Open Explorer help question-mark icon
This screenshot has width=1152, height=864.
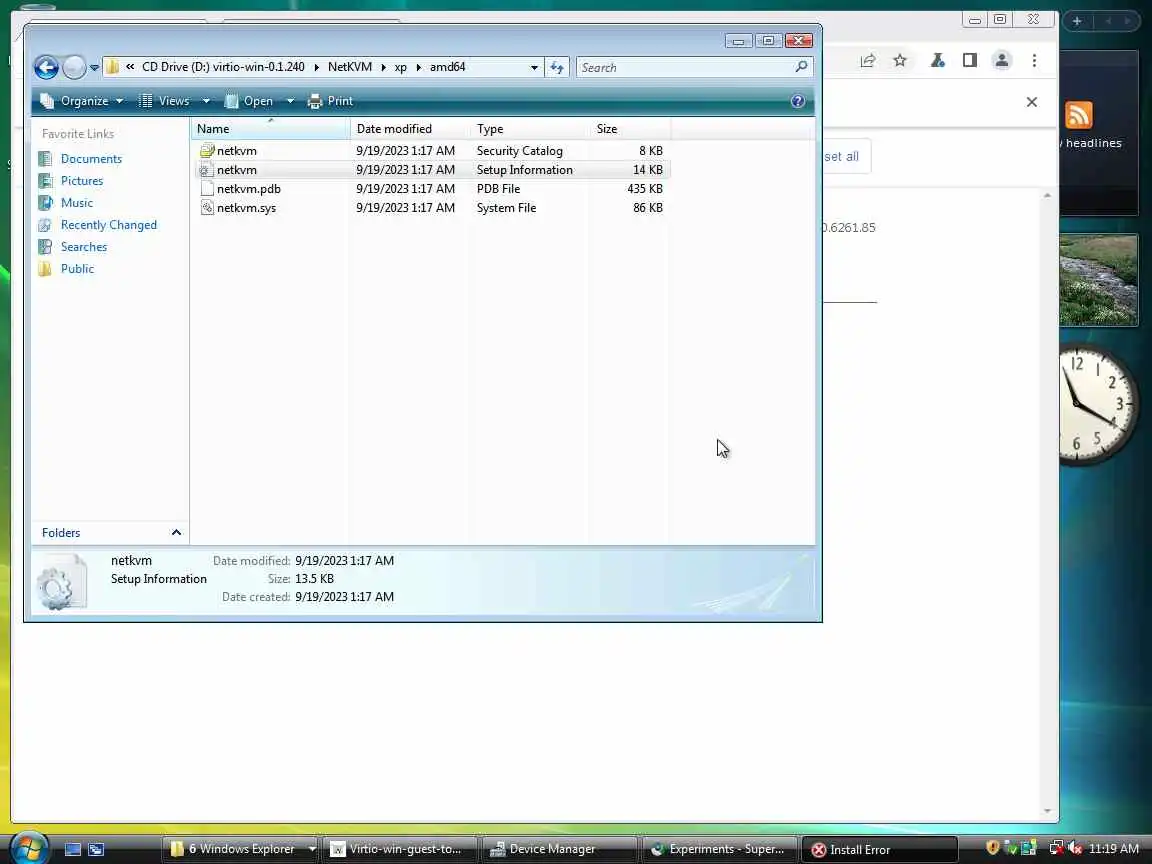(x=798, y=101)
